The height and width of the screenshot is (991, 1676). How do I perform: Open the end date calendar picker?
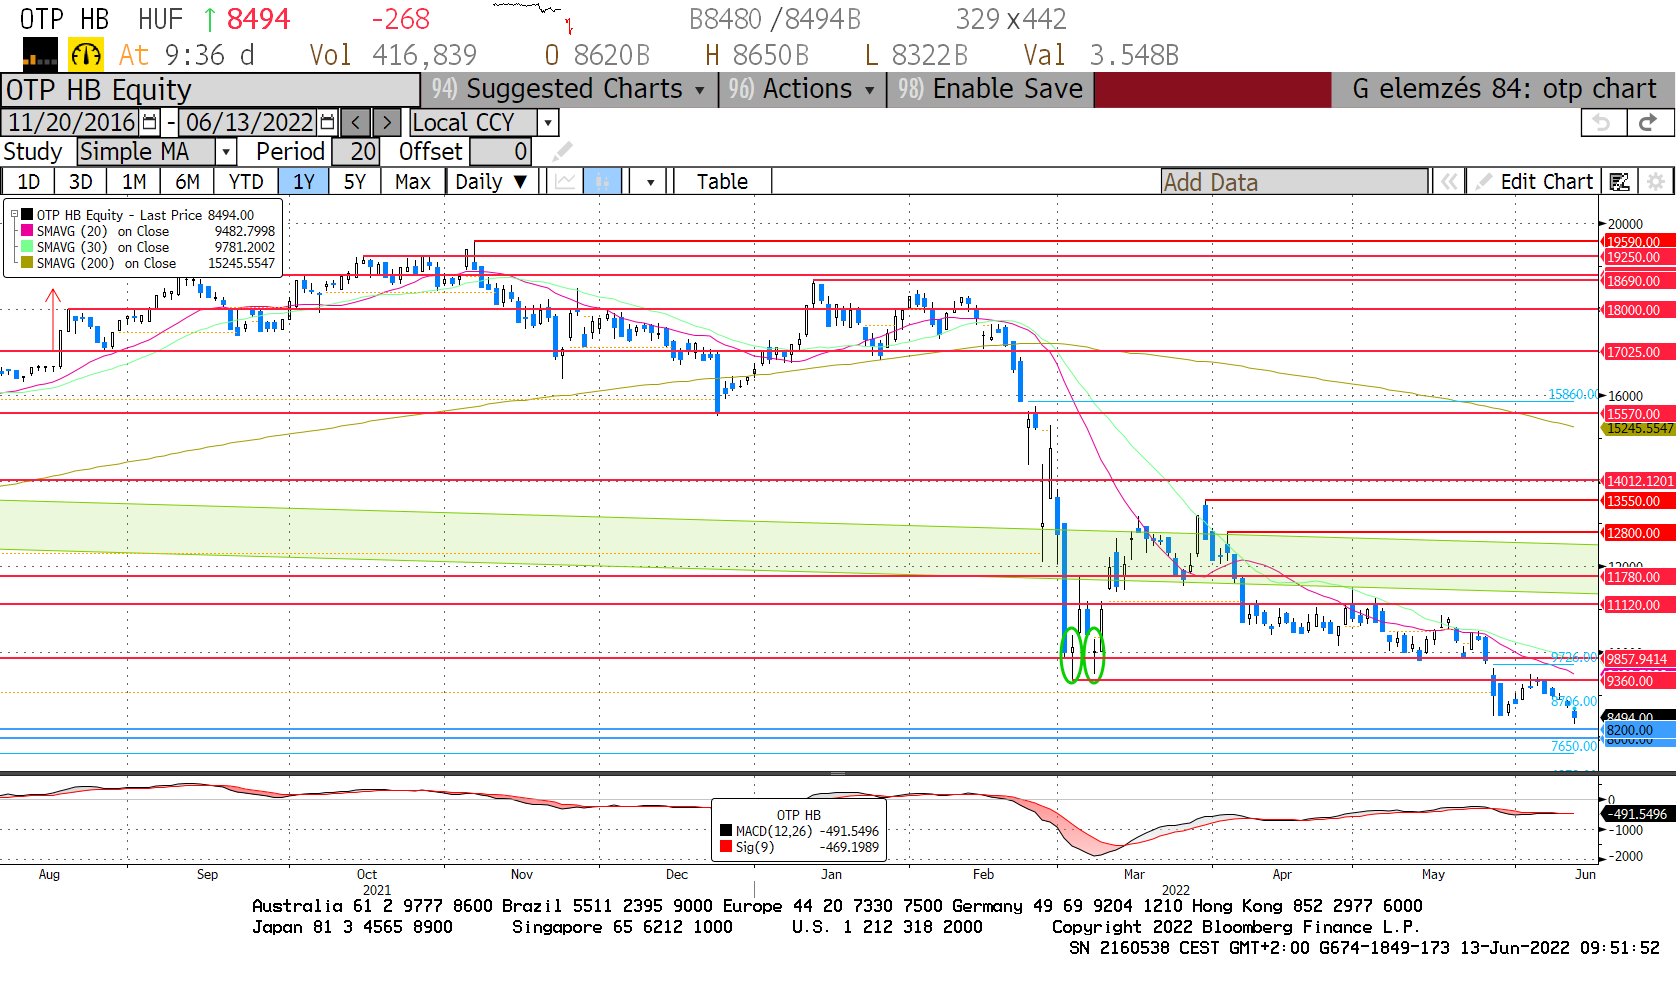(x=327, y=122)
